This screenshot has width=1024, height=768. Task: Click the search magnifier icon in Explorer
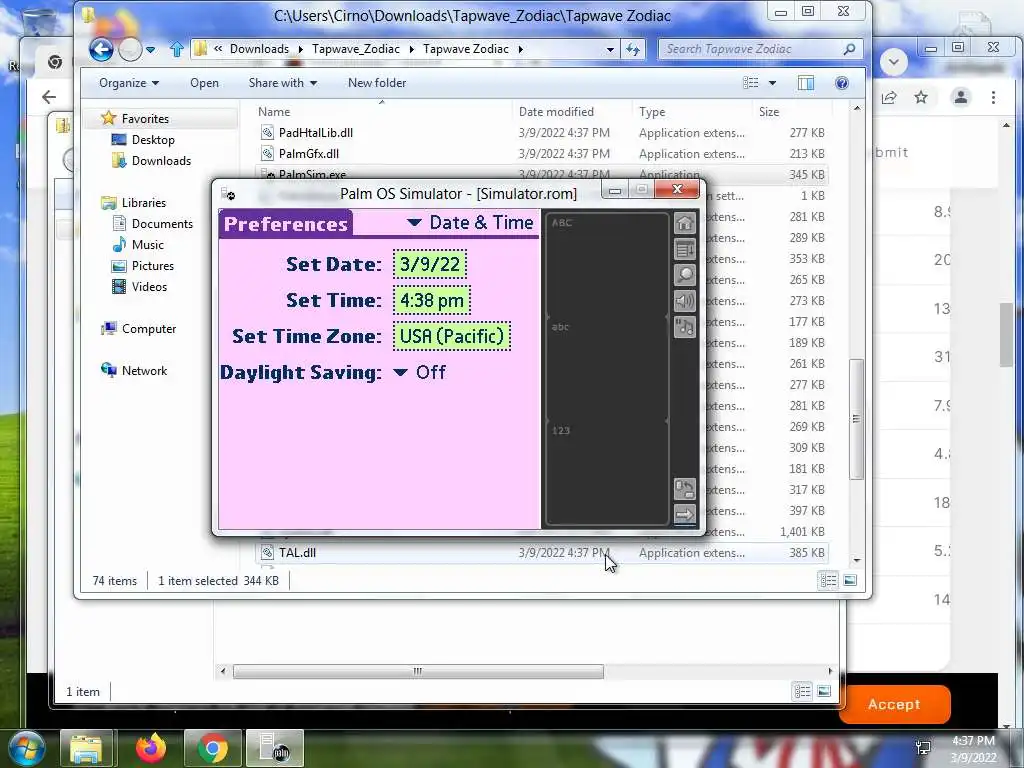pyautogui.click(x=849, y=49)
